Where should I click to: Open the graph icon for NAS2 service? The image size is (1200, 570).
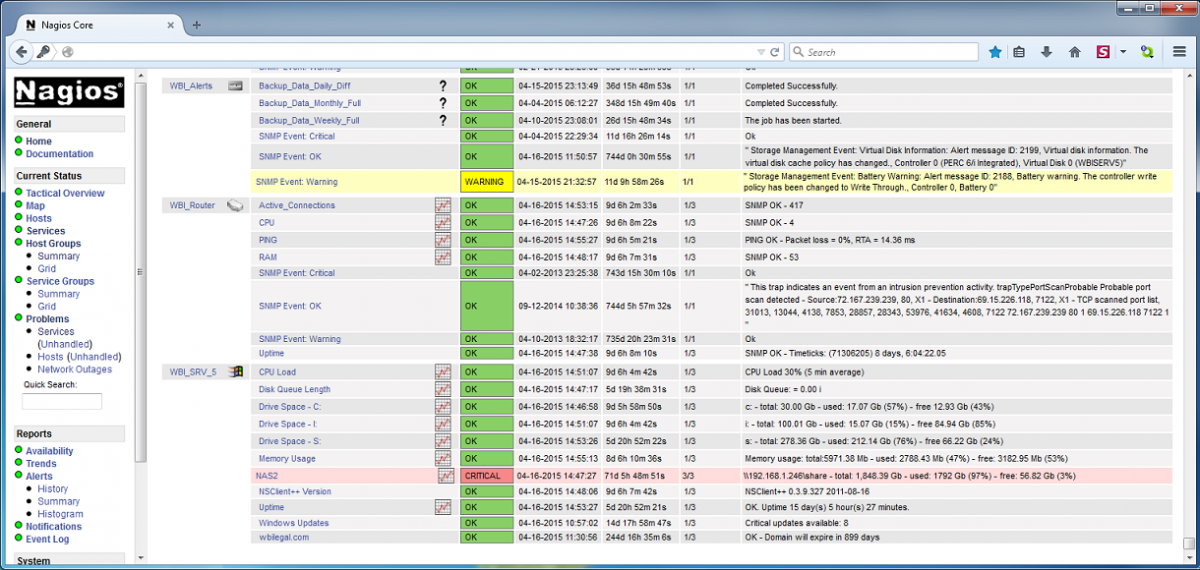pyautogui.click(x=446, y=476)
